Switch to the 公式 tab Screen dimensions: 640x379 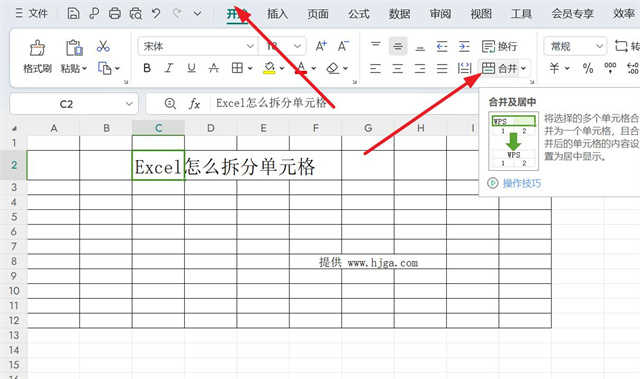pyautogui.click(x=359, y=14)
